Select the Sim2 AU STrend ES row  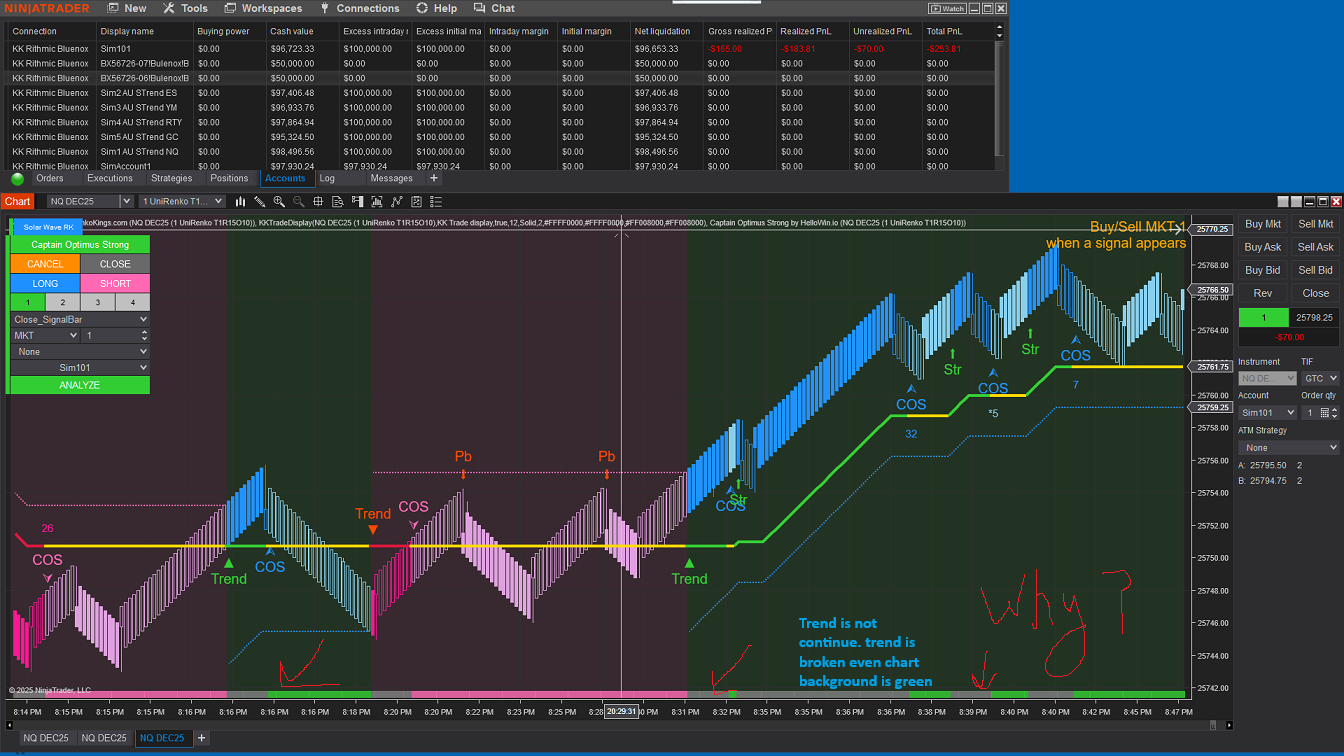tap(500, 93)
